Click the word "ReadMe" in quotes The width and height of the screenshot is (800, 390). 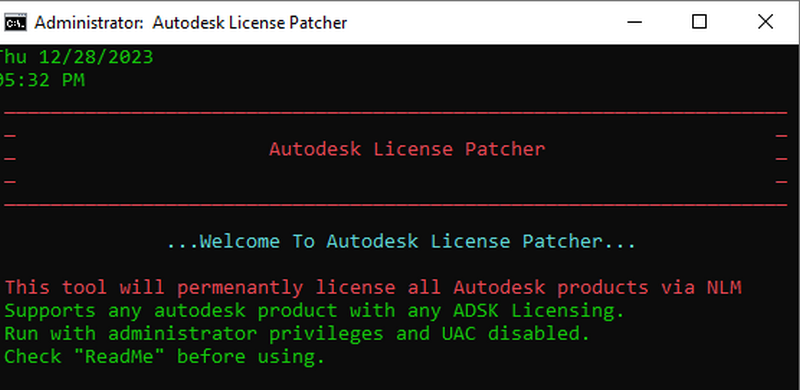[119, 356]
